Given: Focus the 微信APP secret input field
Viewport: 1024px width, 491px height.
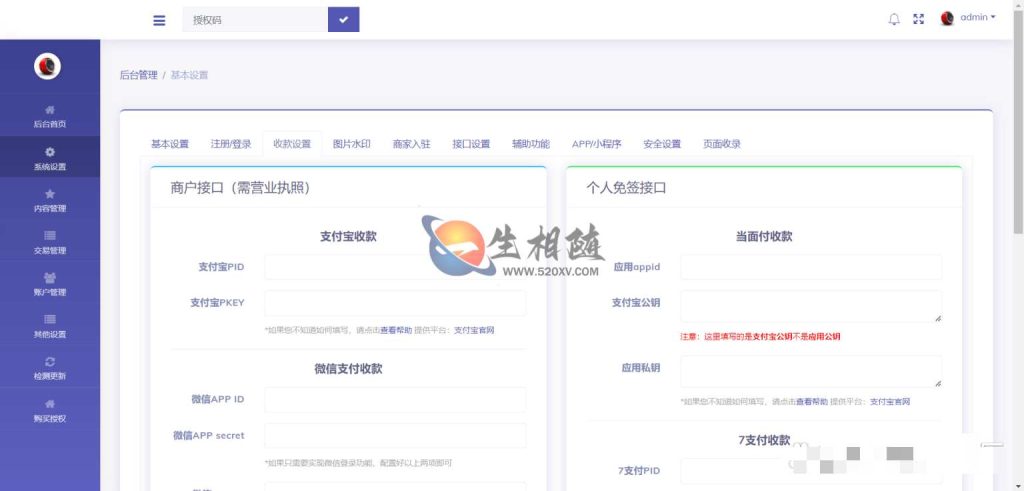Looking at the screenshot, I should tap(395, 436).
